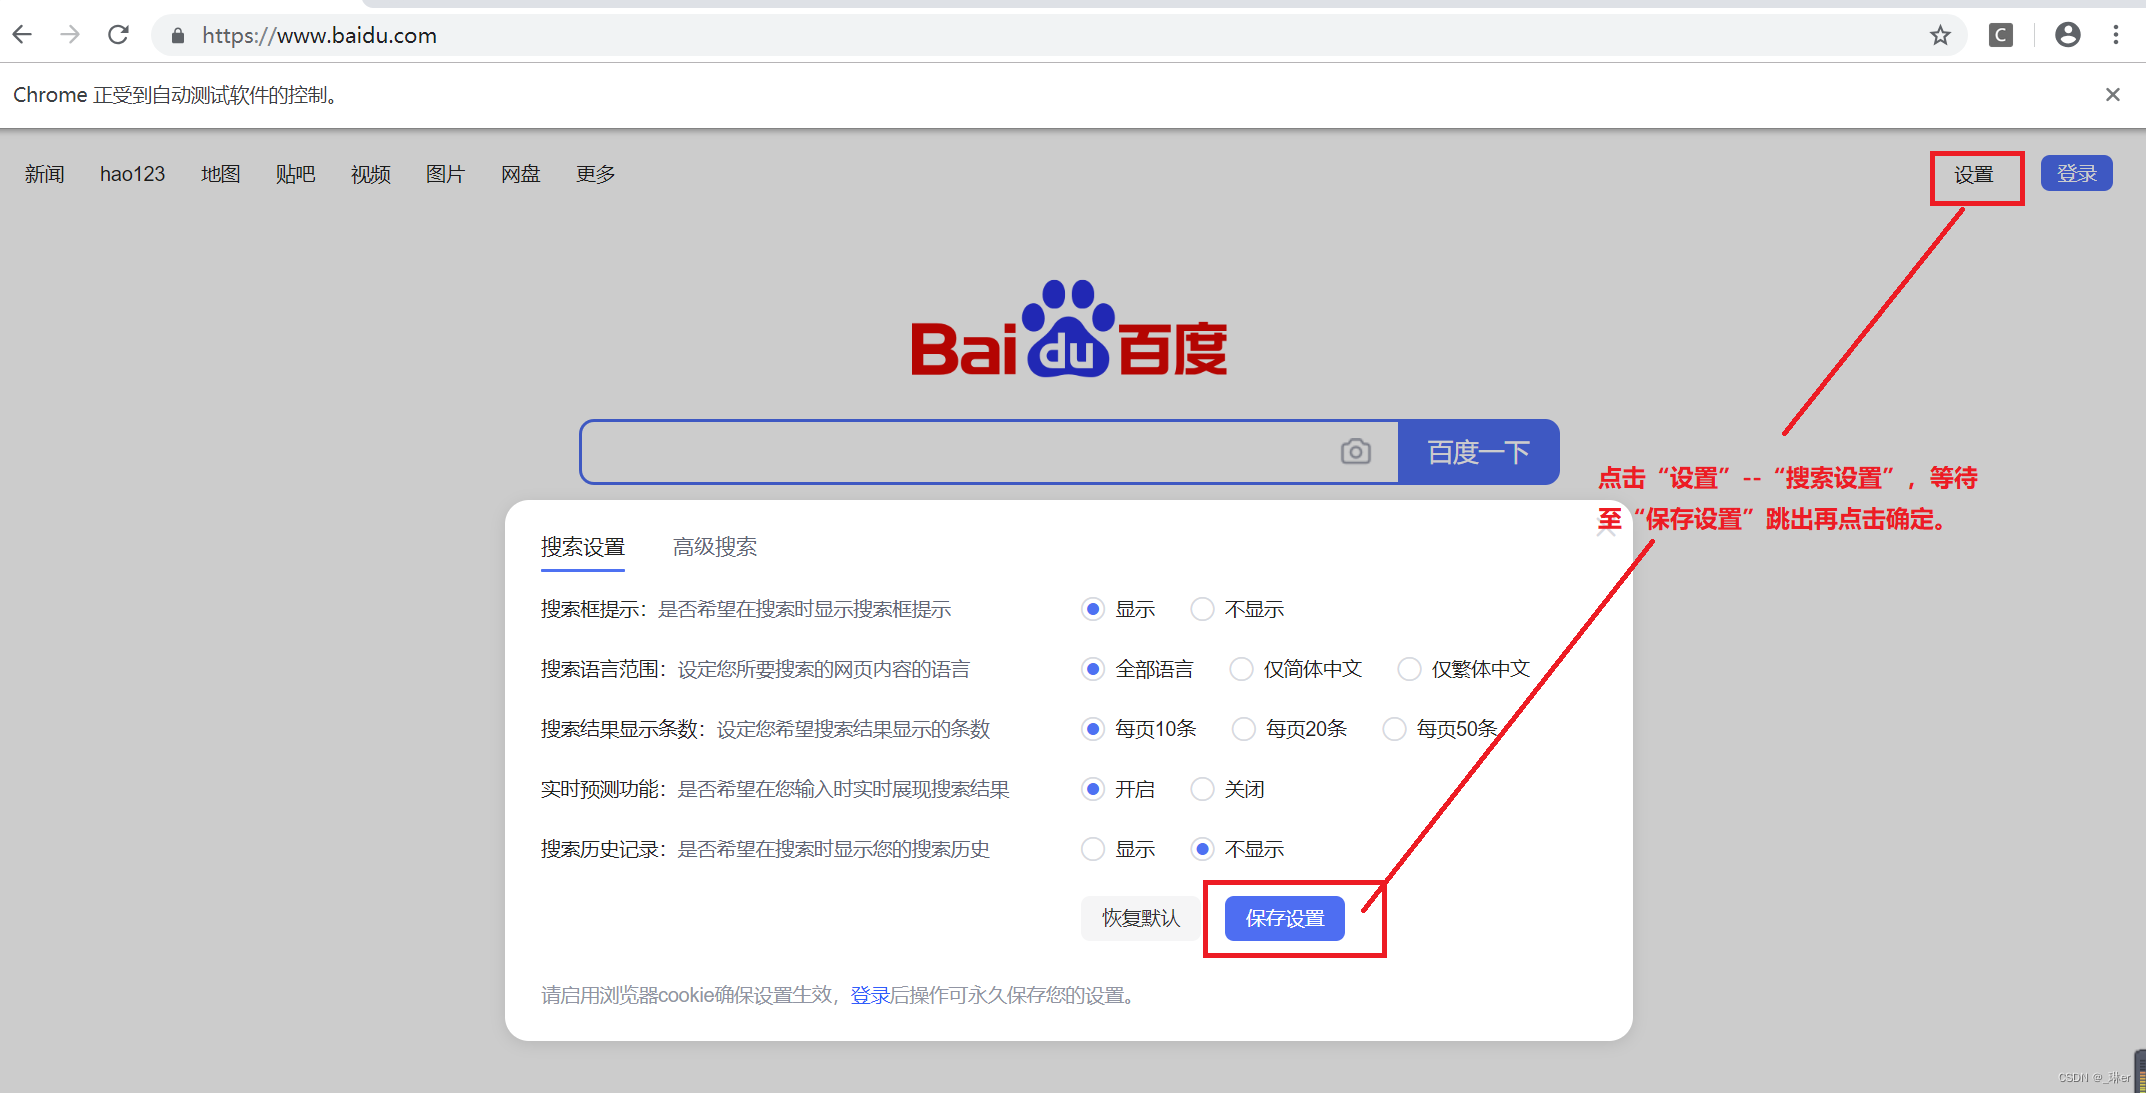Open the 新闻 navigation item

44,173
